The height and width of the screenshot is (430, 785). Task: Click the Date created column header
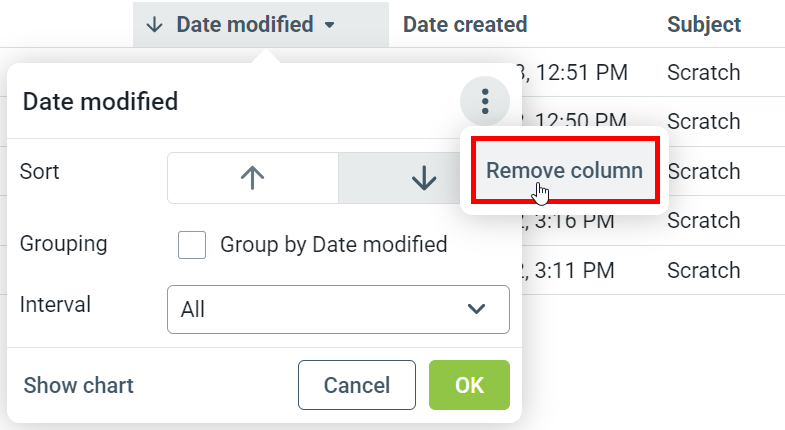465,24
